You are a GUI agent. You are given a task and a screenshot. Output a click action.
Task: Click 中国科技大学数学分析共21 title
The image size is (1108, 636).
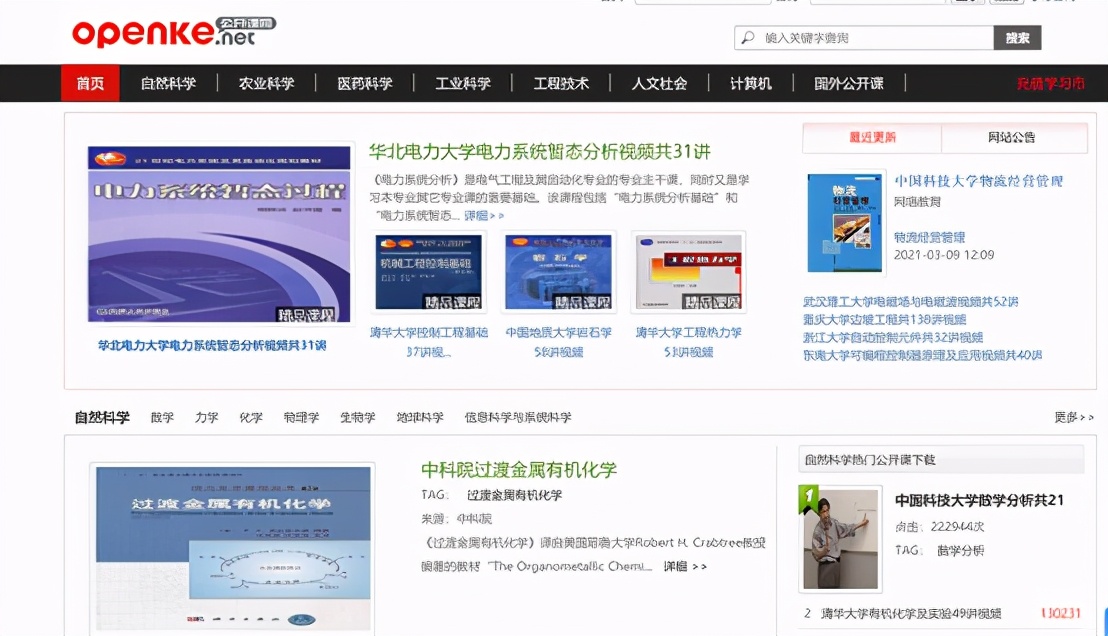979,500
